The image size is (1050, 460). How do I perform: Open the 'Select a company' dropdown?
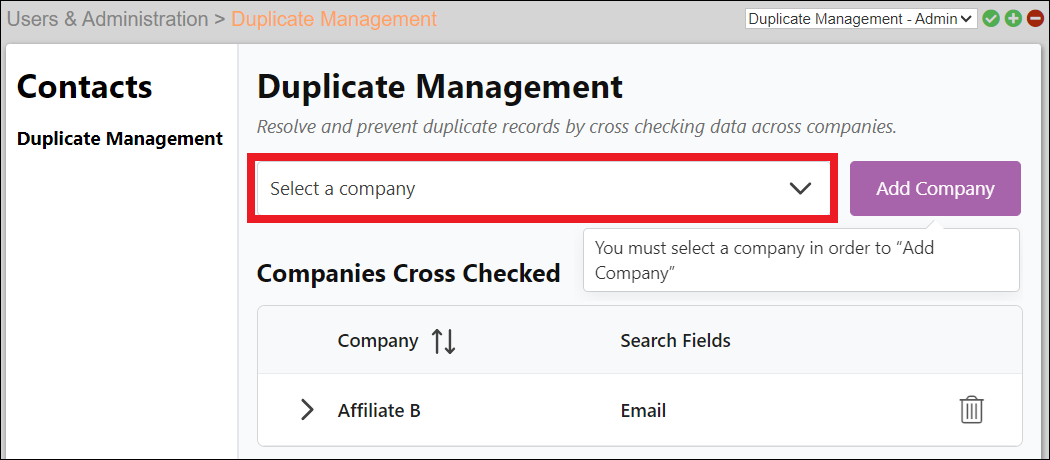pos(541,189)
